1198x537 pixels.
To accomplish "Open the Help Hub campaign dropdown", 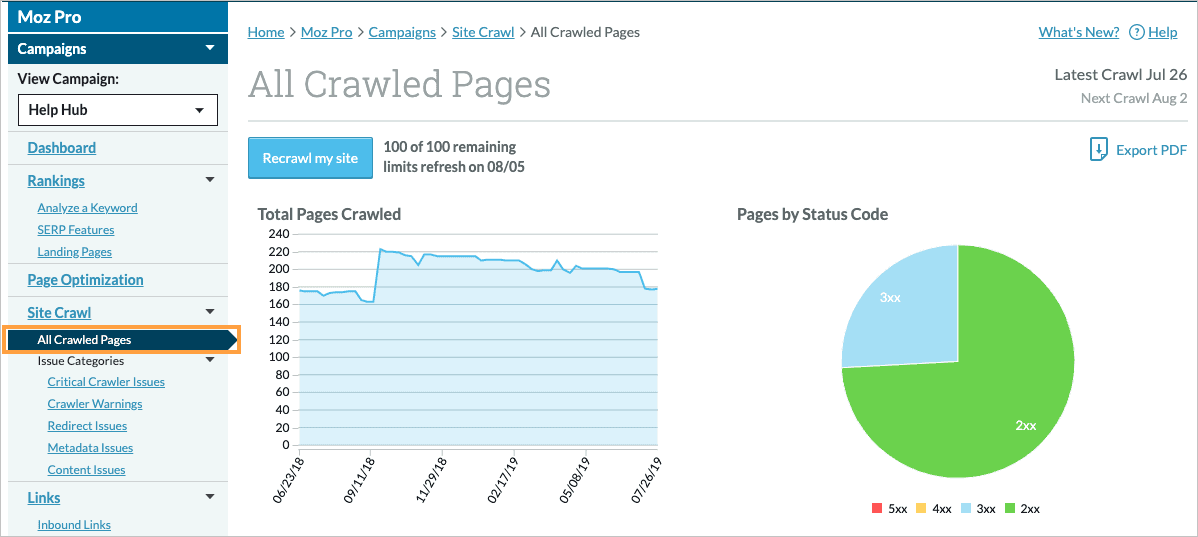I will pos(118,110).
